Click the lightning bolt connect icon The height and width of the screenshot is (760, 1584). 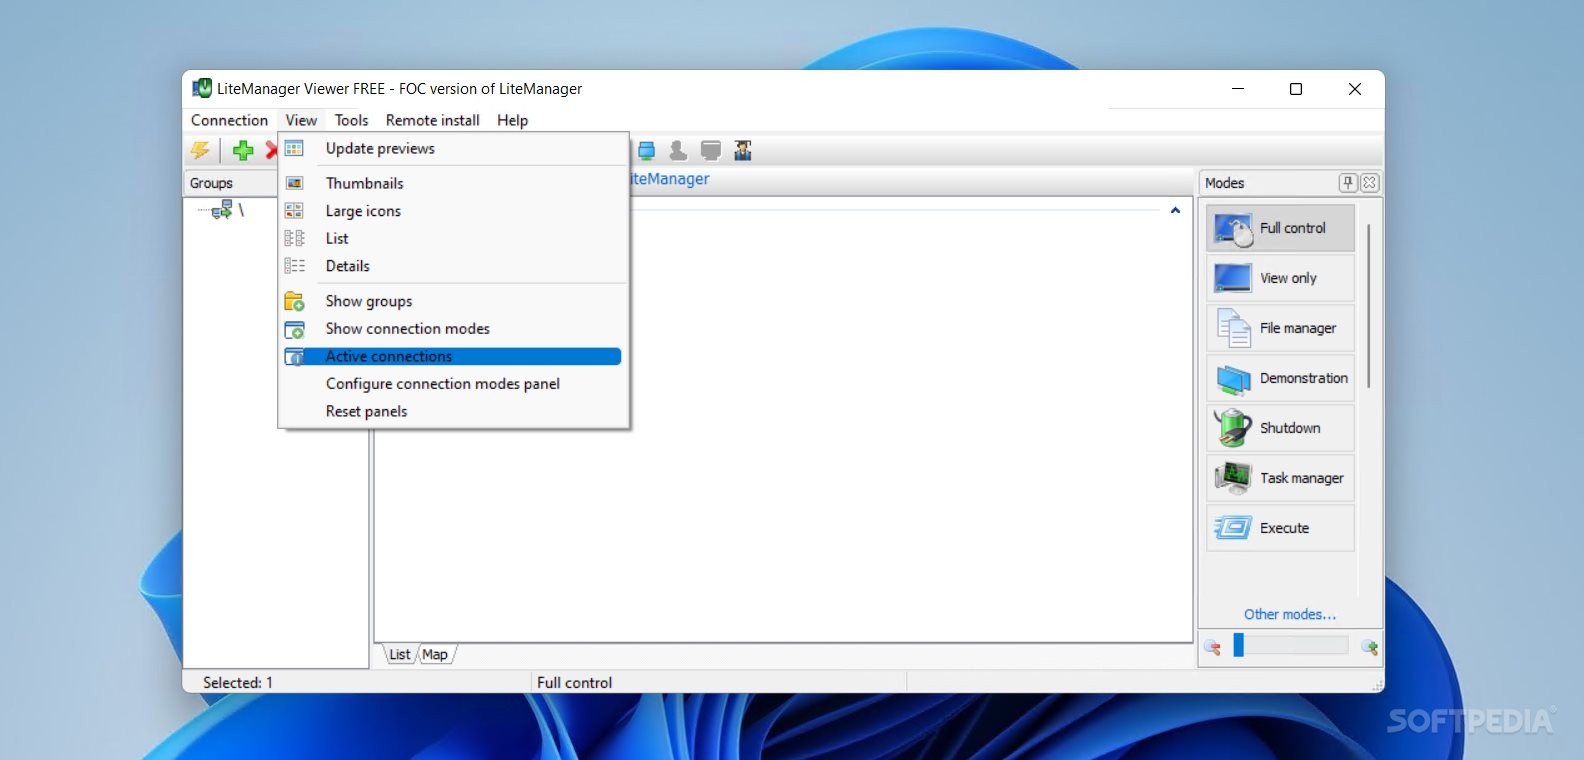200,151
